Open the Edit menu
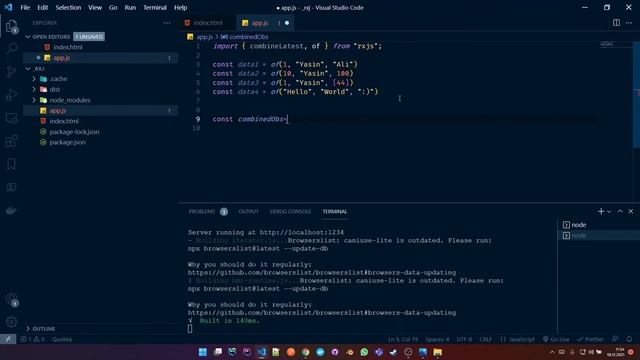640x360 pixels. pos(42,7)
